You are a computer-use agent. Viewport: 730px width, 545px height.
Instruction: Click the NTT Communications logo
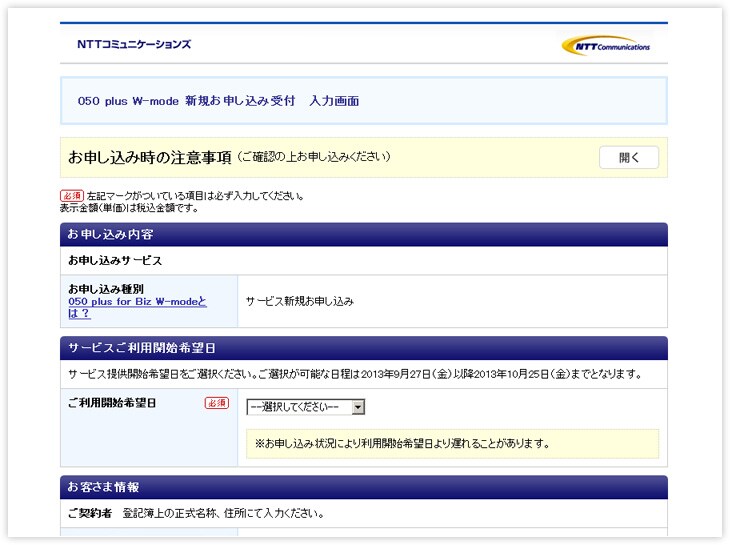coord(606,46)
